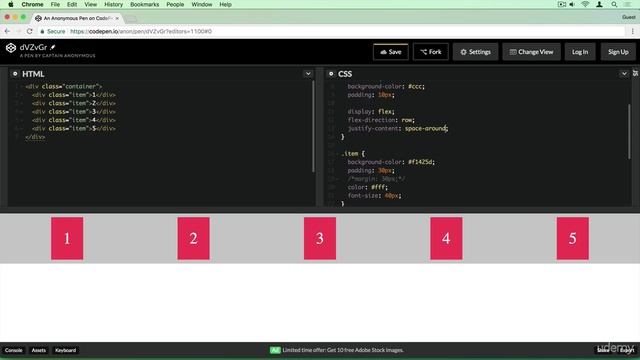Screen dimensions: 640x360
Task: Open CSS editor settings gear
Action: click(x=331, y=74)
